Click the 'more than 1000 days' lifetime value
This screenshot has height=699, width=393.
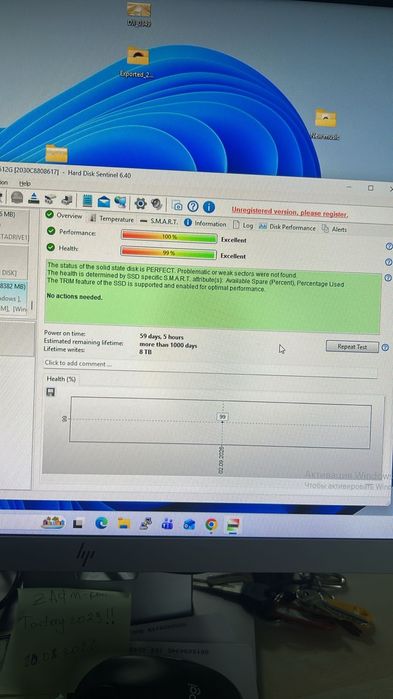[x=168, y=345]
